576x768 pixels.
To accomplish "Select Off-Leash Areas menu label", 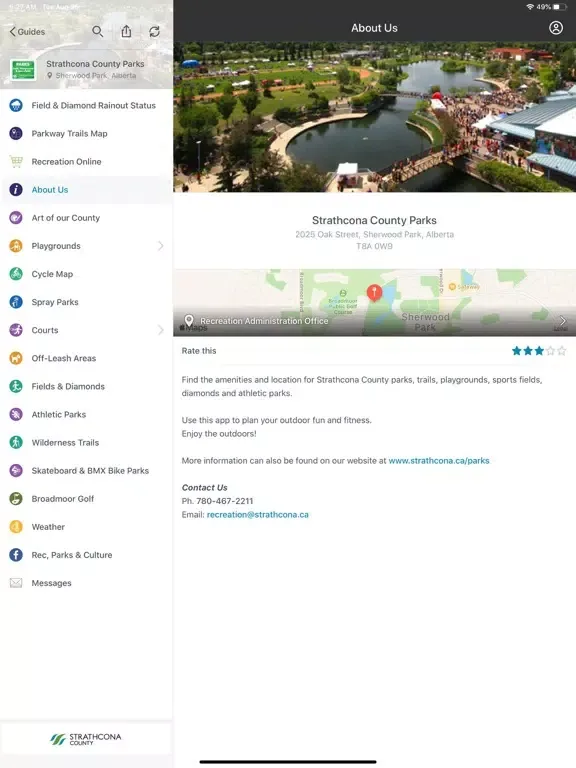I will tap(64, 358).
